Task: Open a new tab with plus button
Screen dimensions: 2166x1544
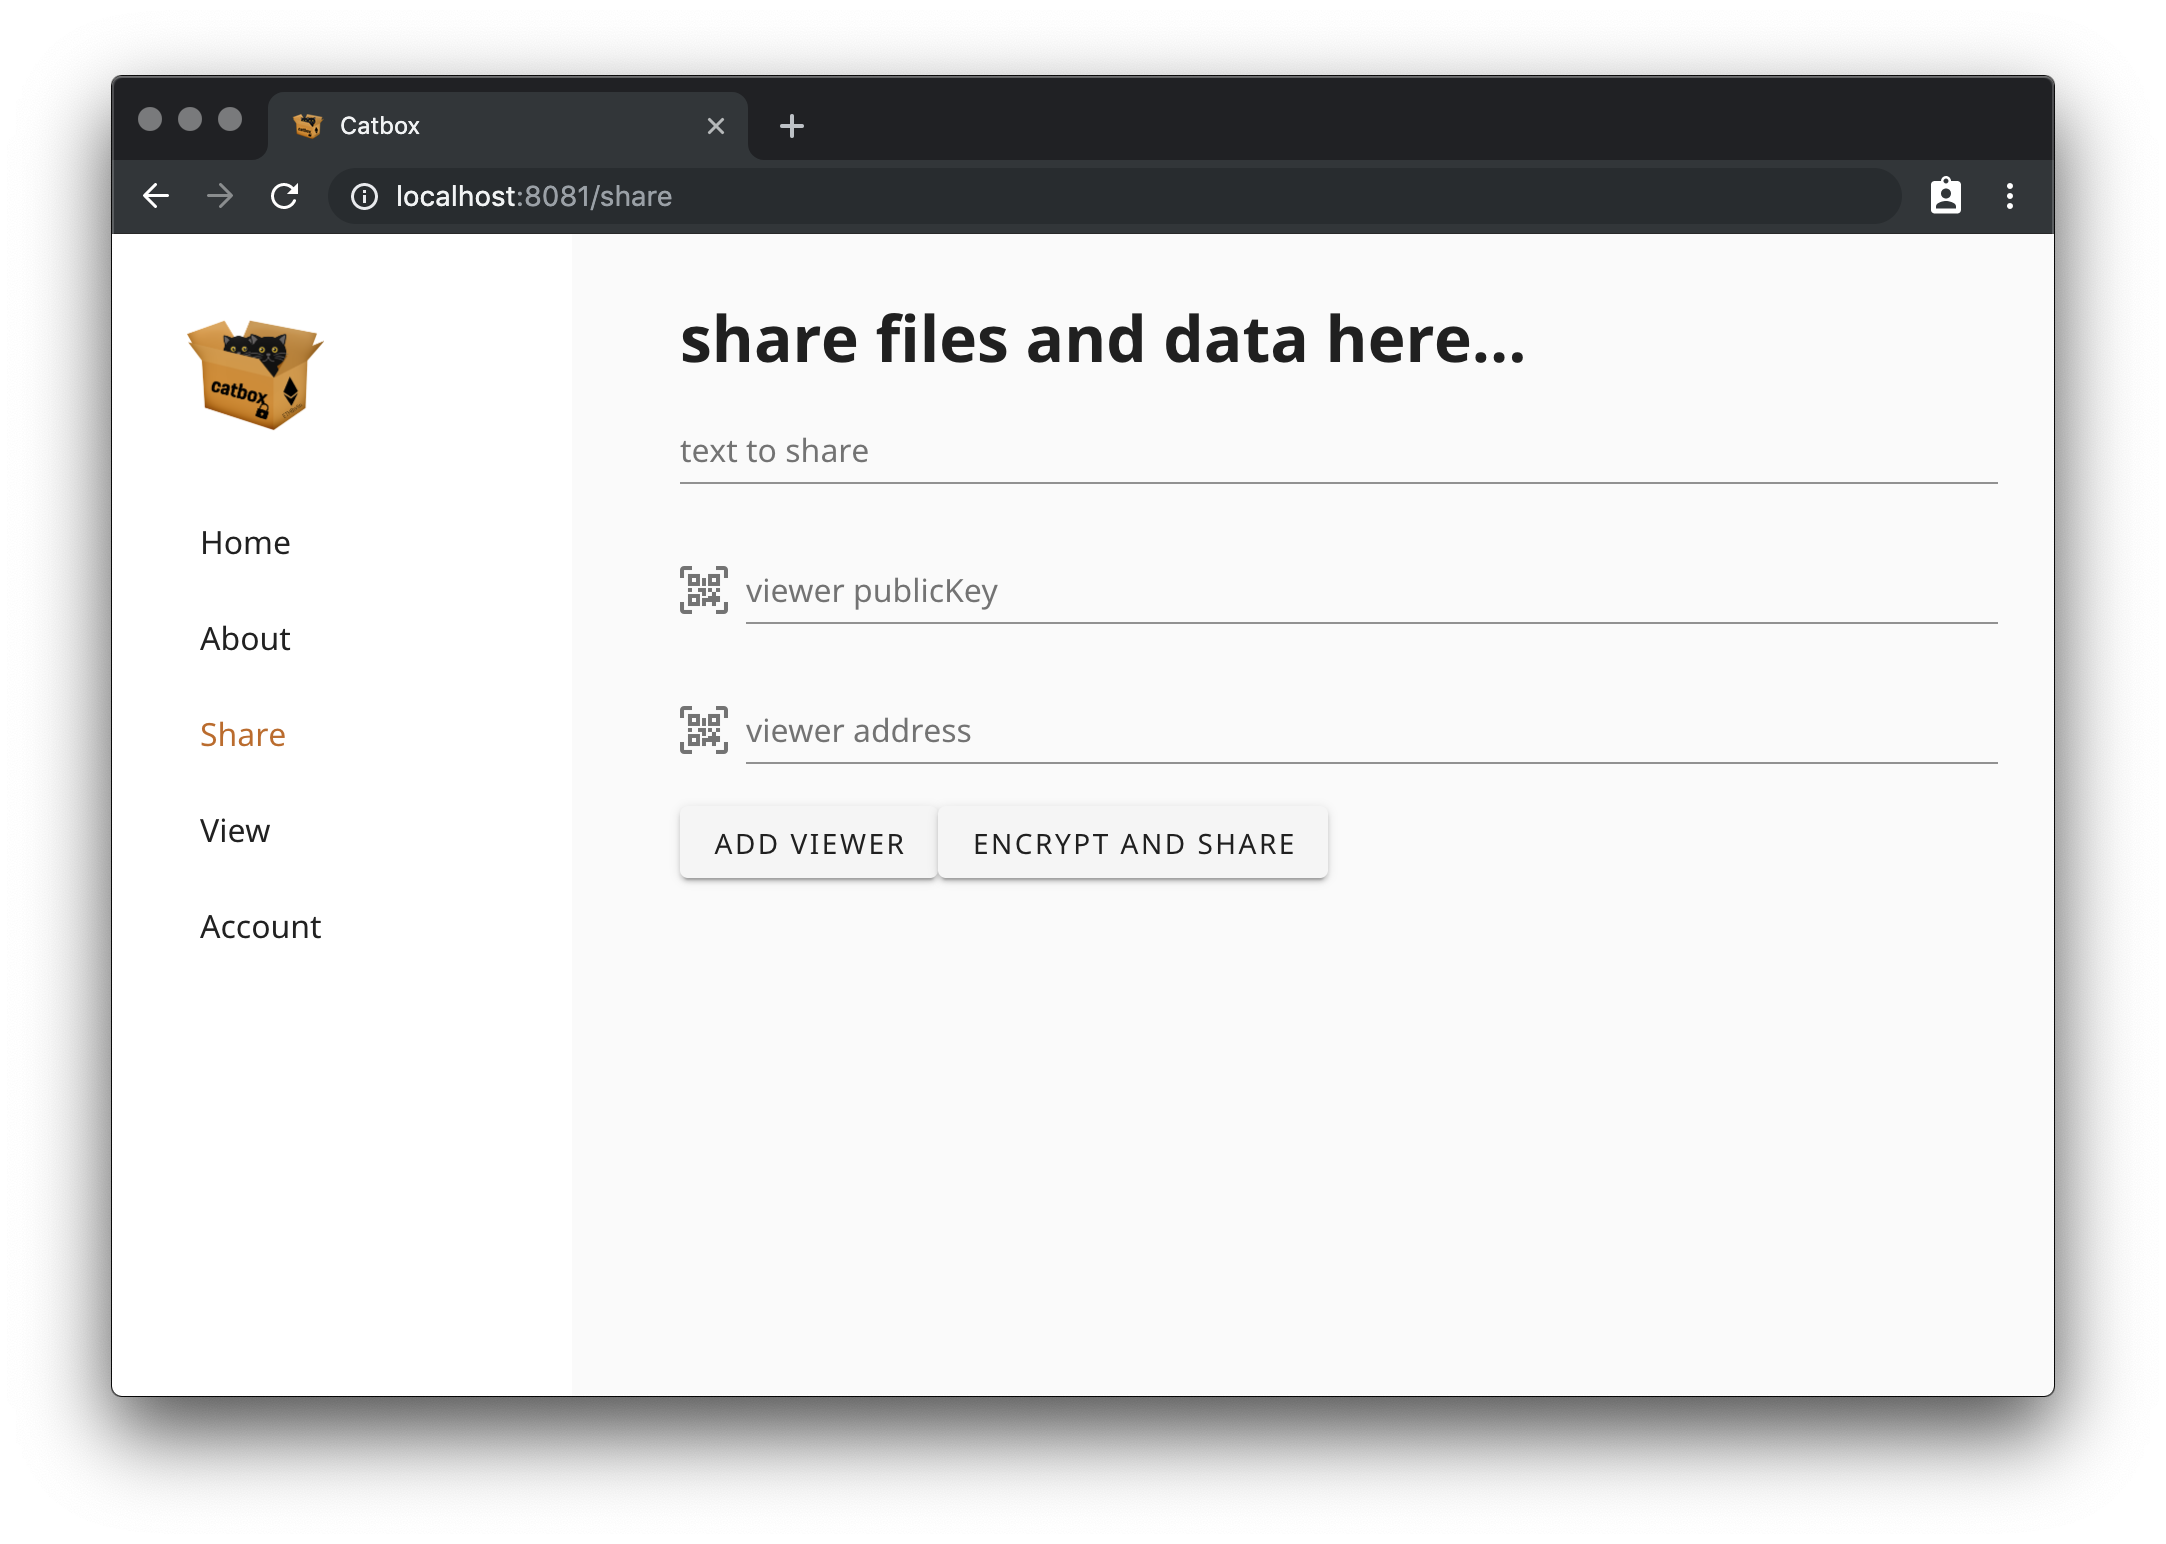Action: (x=791, y=126)
